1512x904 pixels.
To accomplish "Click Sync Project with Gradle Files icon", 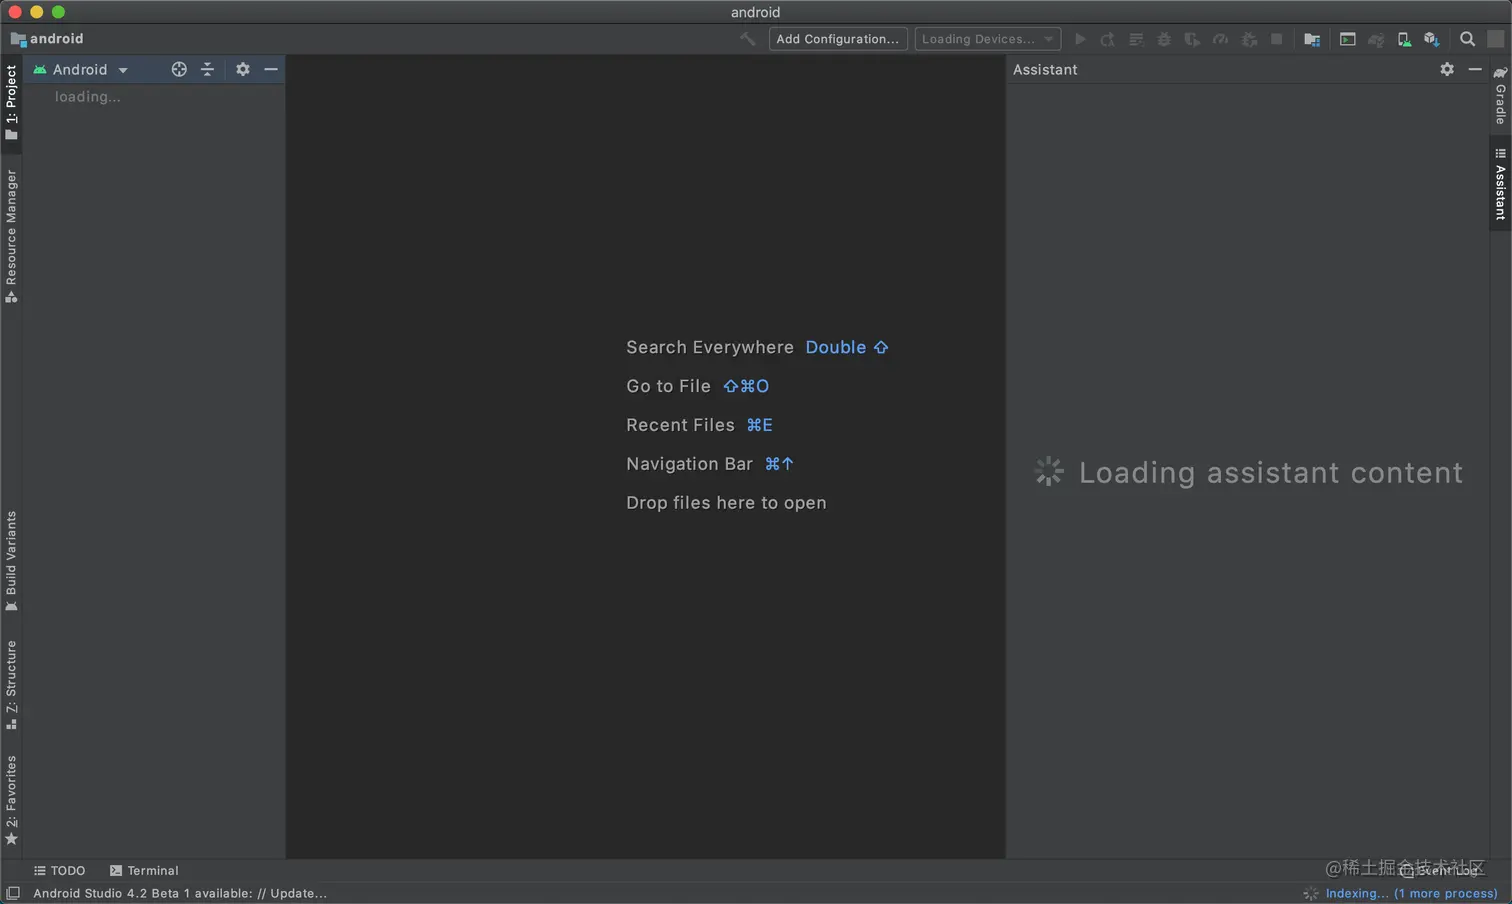I will 1376,39.
